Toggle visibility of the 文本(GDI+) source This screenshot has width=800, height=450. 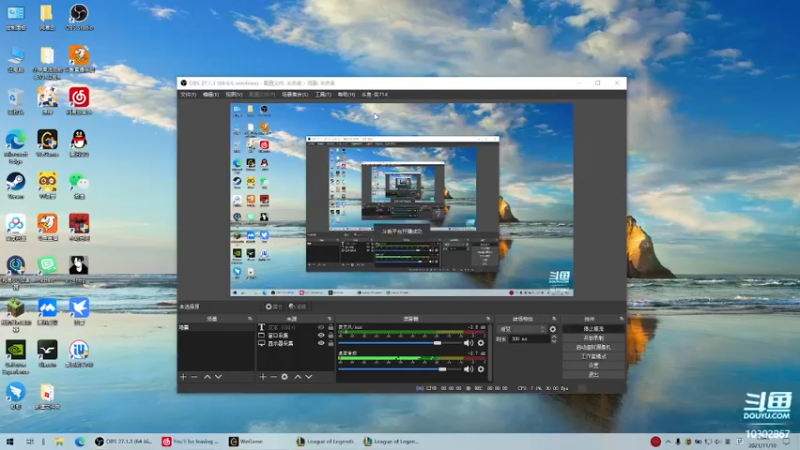point(321,328)
